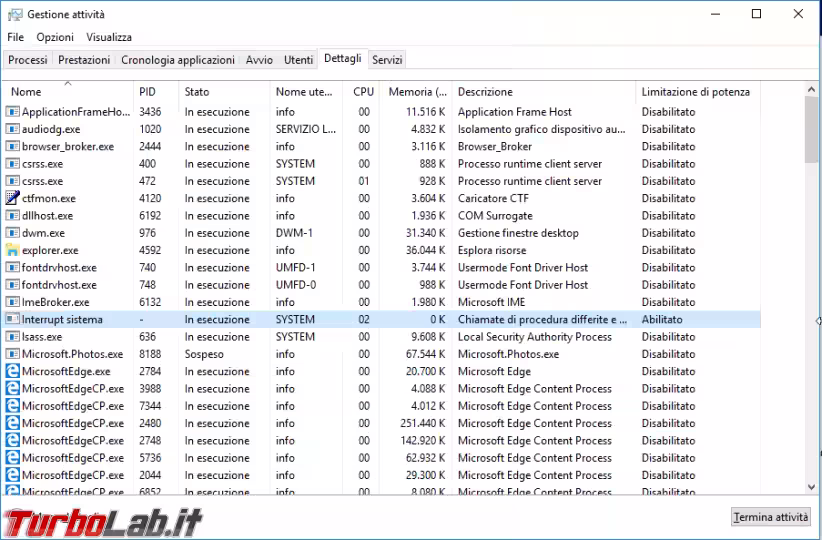This screenshot has width=822, height=540.
Task: Click the lsass.exe process icon
Action: [13, 337]
